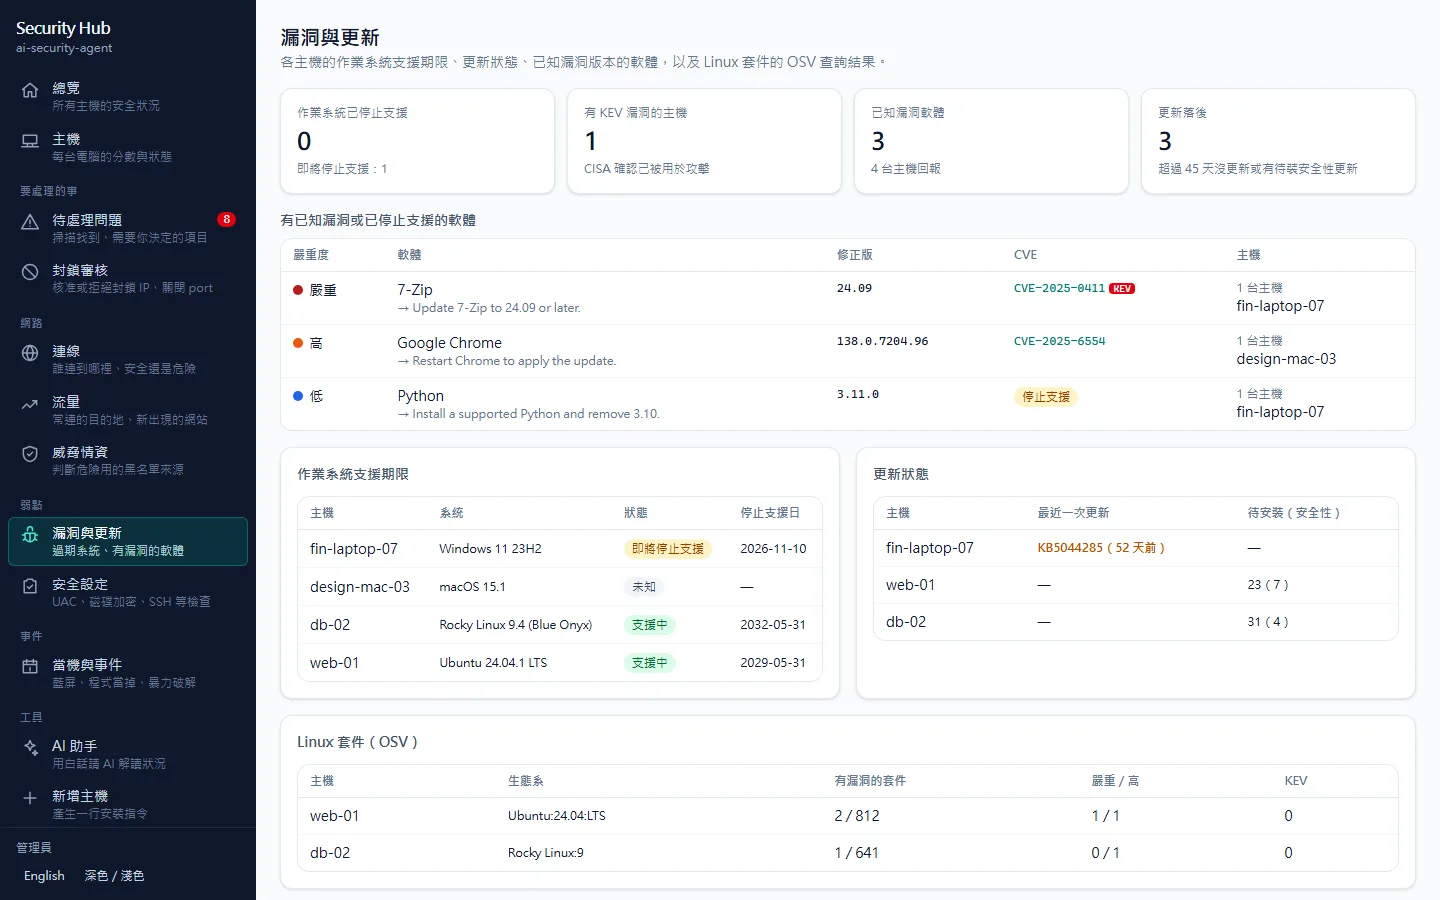The height and width of the screenshot is (900, 1440).
Task: Open the 當機與事件 page
Action: pyautogui.click(x=128, y=673)
